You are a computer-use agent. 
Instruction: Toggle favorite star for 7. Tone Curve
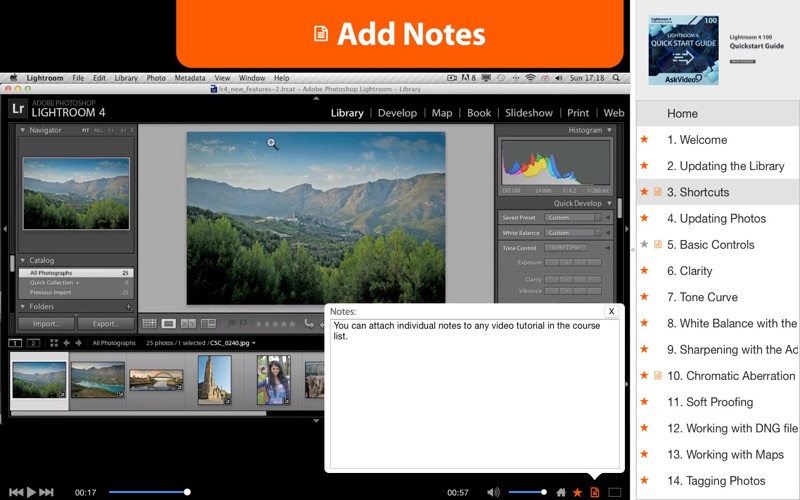[x=644, y=296]
